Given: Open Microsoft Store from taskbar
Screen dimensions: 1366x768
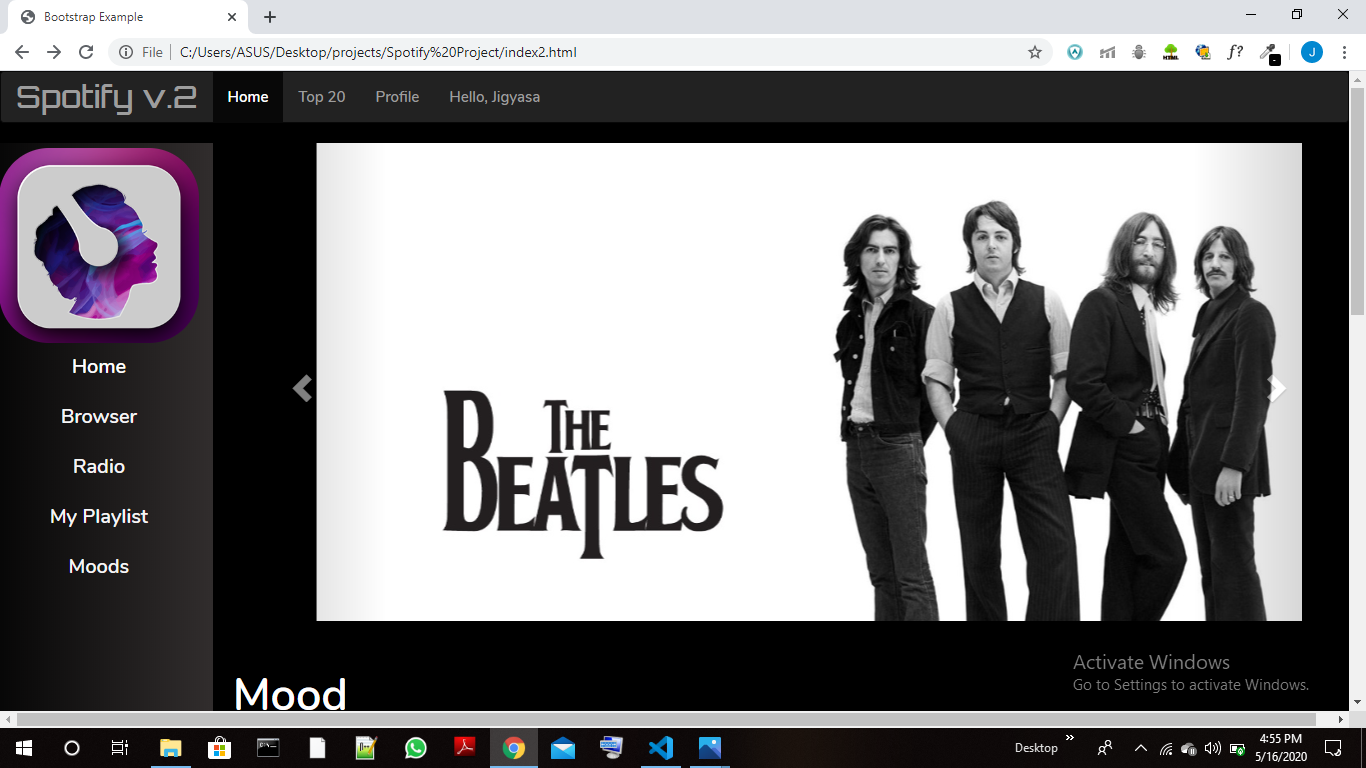Looking at the screenshot, I should (x=219, y=747).
